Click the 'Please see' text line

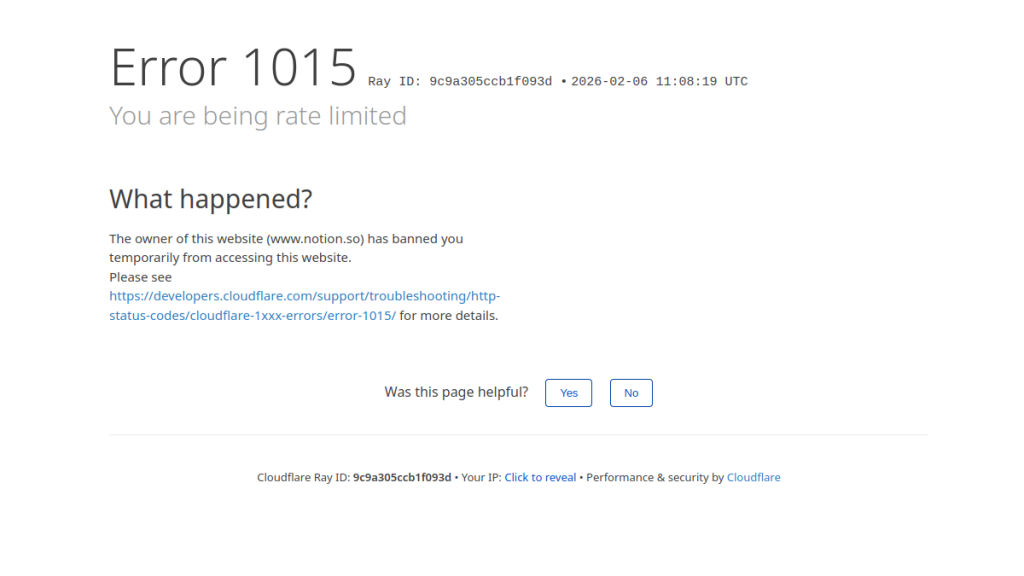click(x=140, y=277)
